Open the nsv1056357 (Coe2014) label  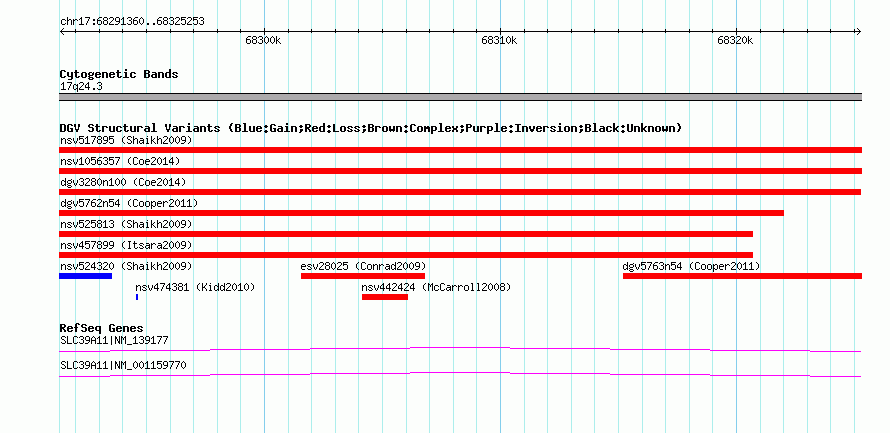coord(120,161)
